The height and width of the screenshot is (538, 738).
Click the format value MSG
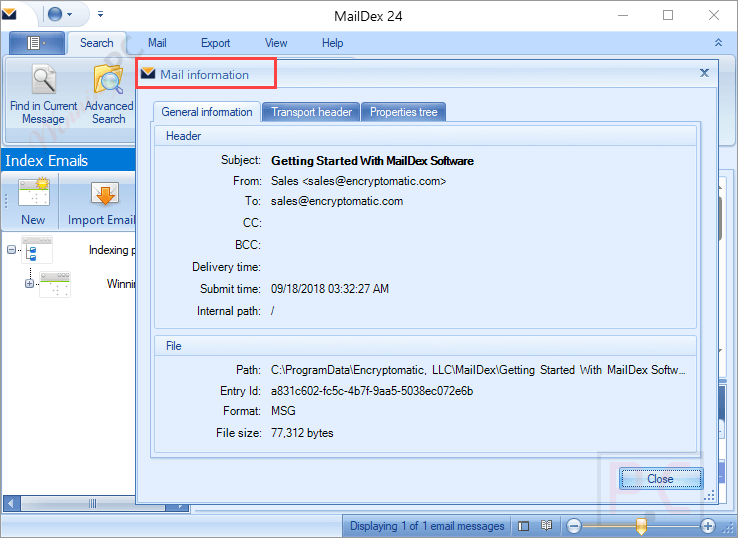pyautogui.click(x=283, y=411)
